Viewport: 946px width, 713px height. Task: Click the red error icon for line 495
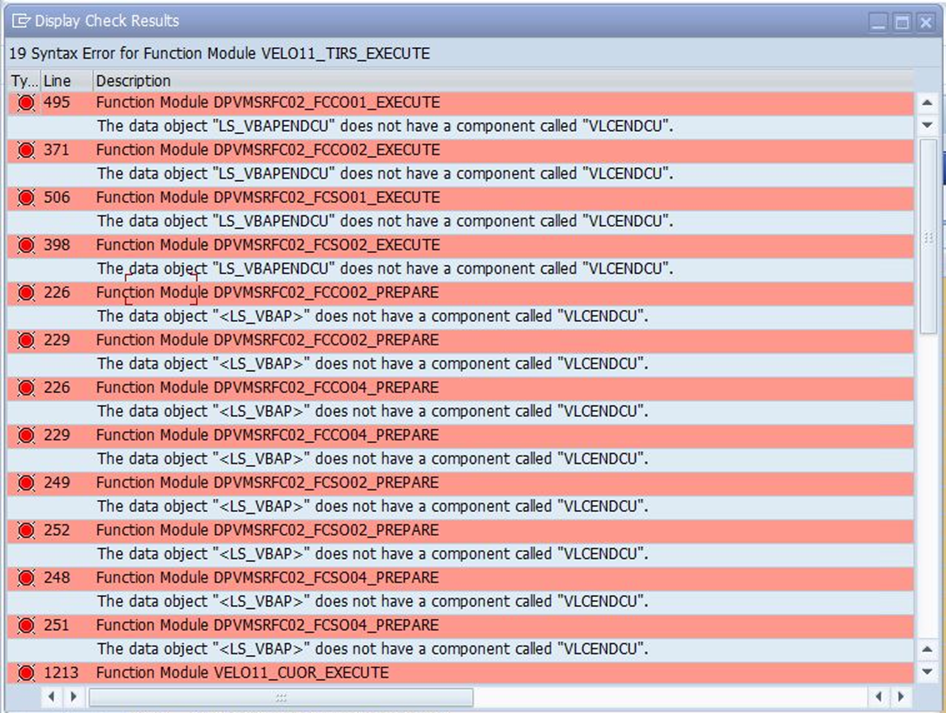(26, 103)
